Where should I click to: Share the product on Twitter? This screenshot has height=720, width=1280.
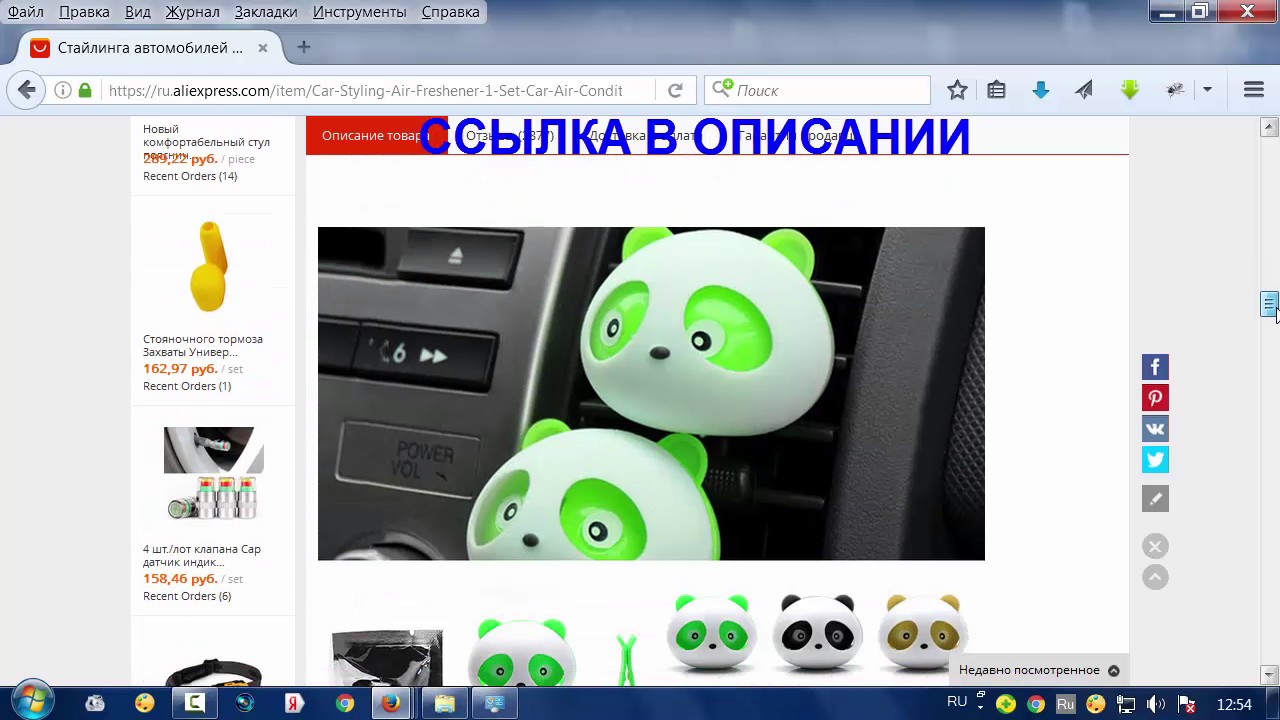pyautogui.click(x=1155, y=460)
